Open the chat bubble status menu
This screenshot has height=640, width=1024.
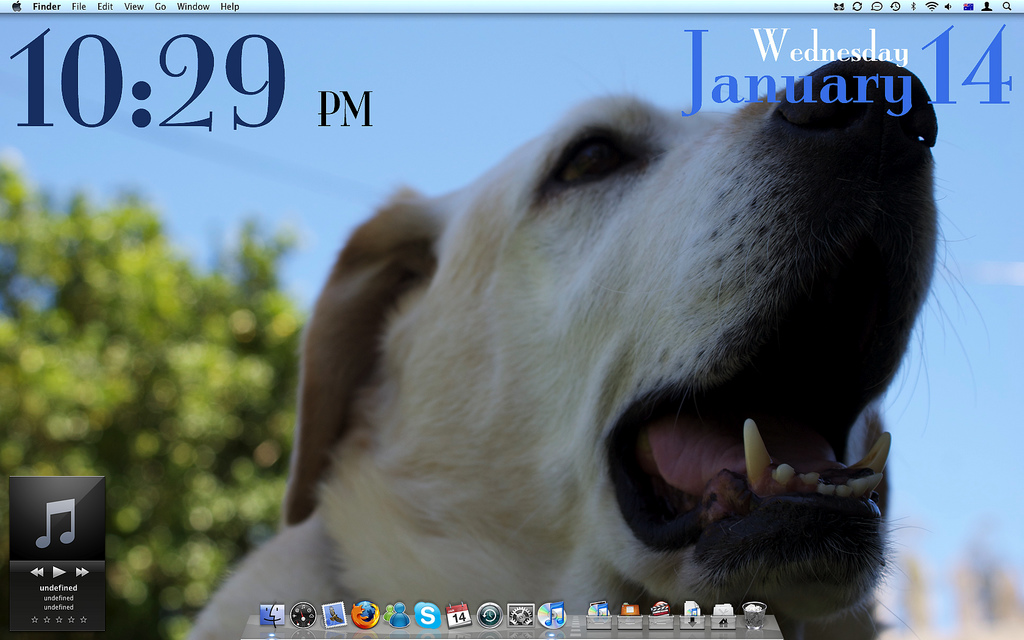[876, 7]
